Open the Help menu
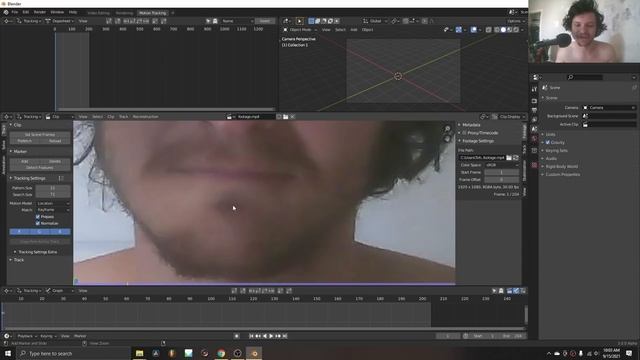Image resolution: width=640 pixels, height=360 pixels. click(73, 12)
